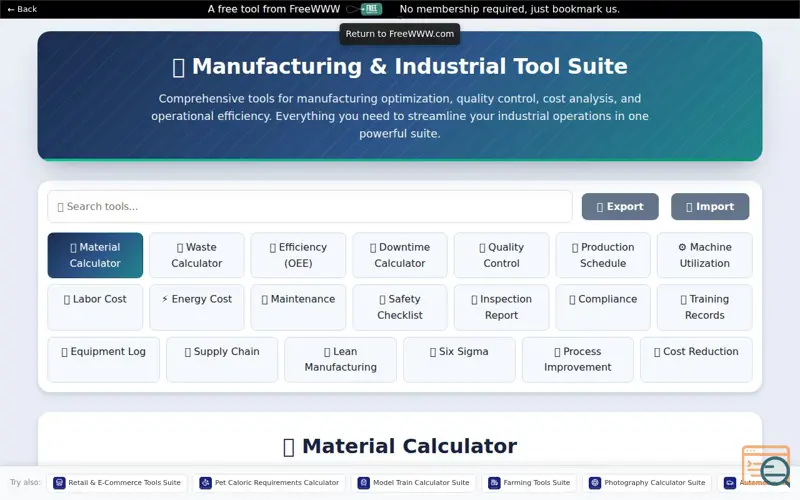Click the green FREE tag icon
Screen dimensions: 800x500
click(371, 9)
